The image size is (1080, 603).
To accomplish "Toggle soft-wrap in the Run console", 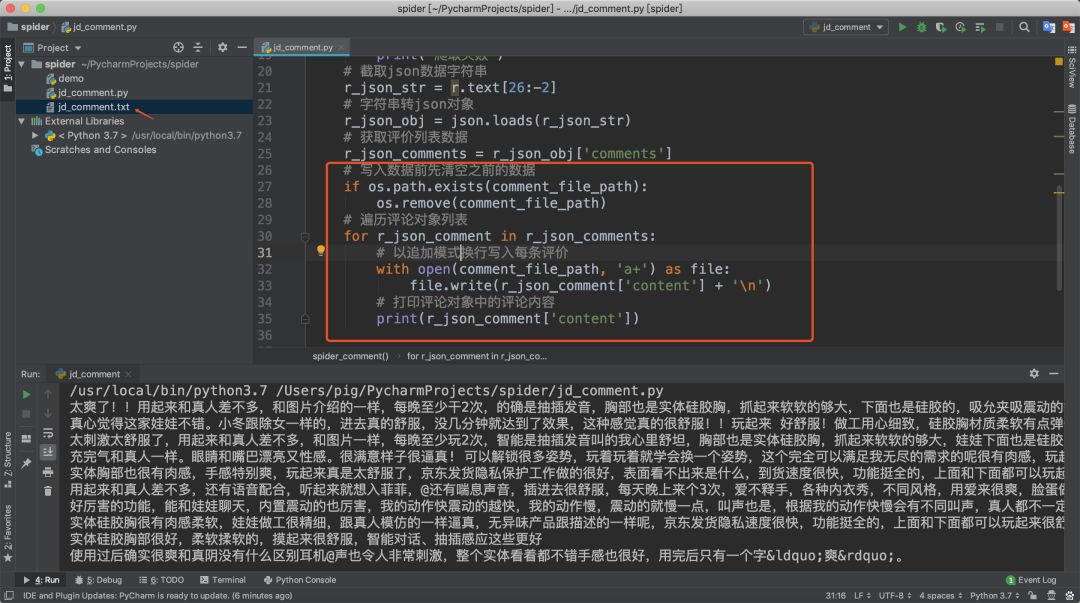I will point(48,433).
